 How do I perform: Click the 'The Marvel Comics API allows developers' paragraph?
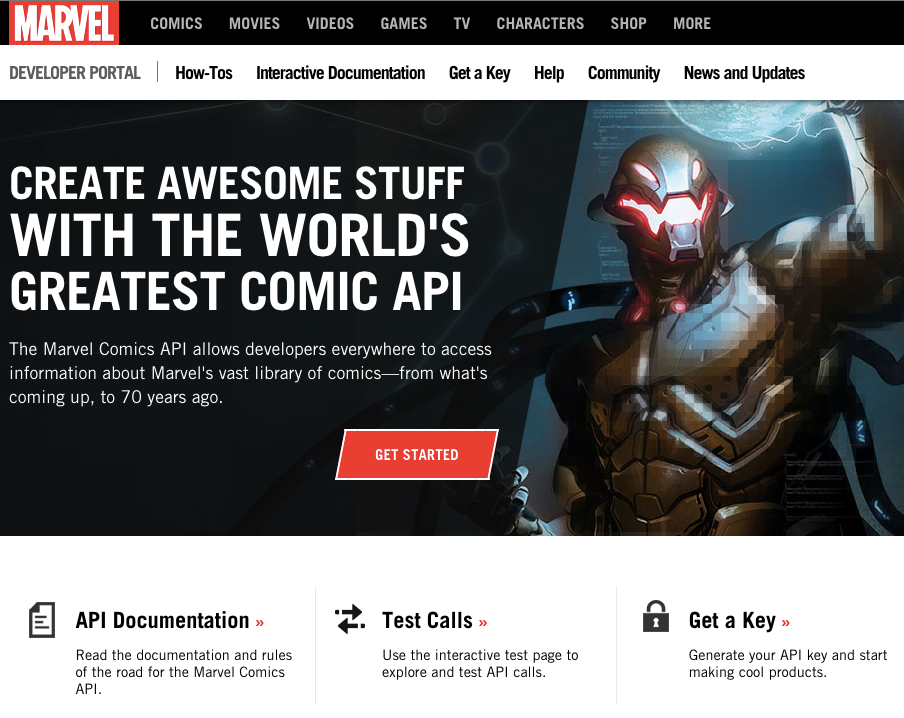point(250,373)
